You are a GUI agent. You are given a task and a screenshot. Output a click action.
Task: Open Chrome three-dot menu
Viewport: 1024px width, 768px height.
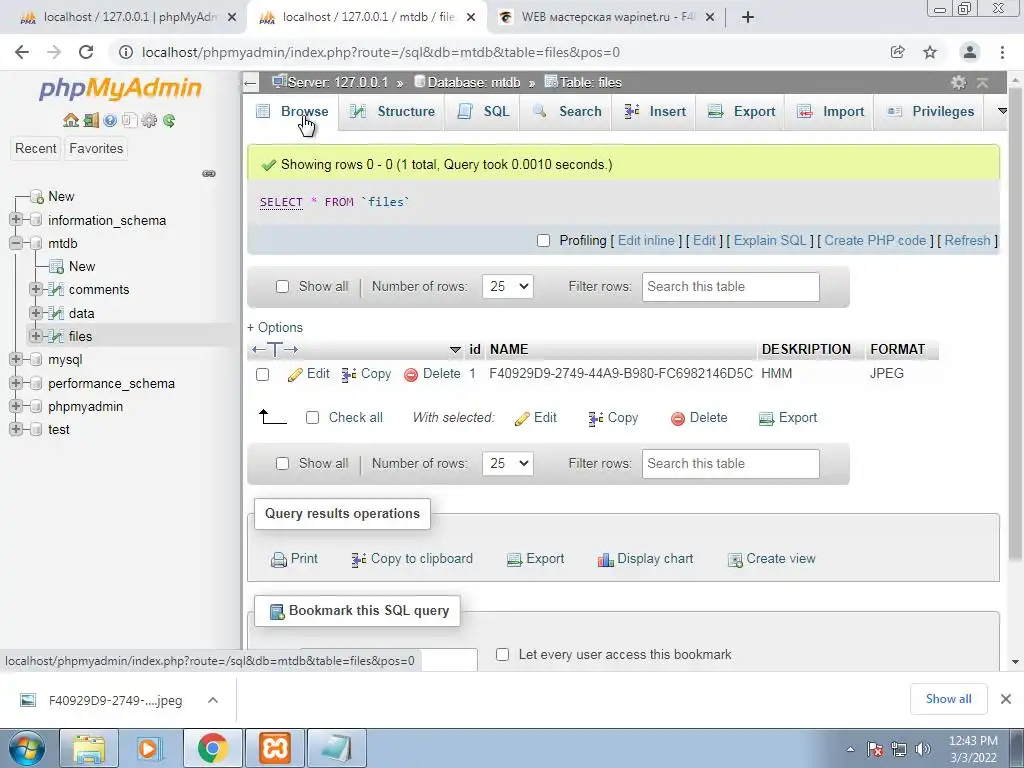(x=1002, y=52)
